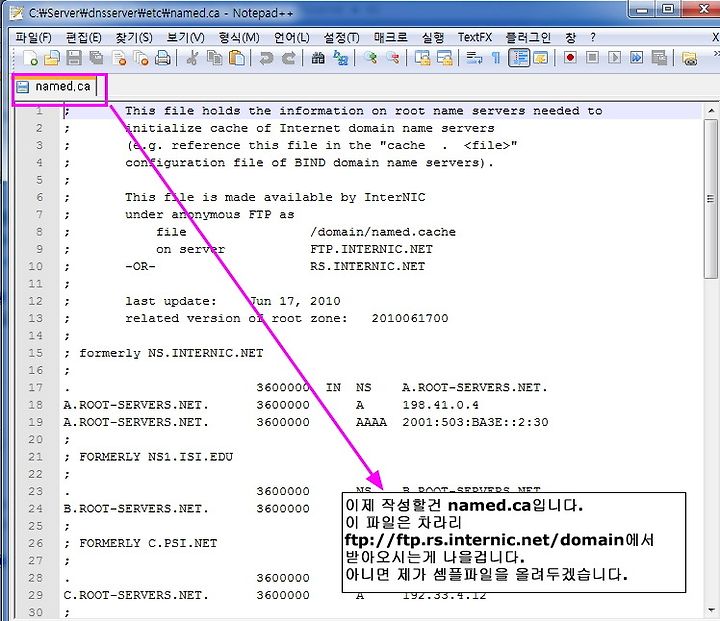Toggle synchronize vertical scrolling icon
The width and height of the screenshot is (720, 621).
422,58
